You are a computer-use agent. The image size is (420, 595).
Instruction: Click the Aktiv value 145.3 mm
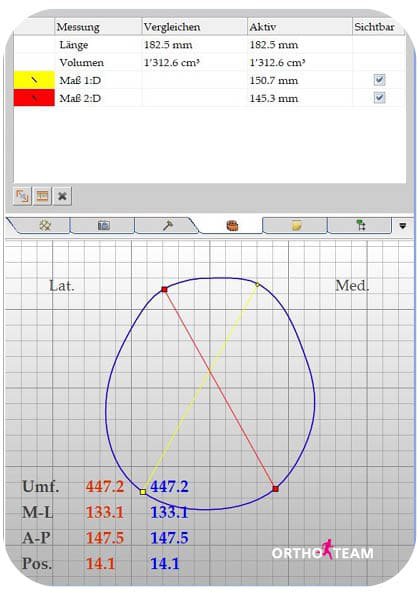click(274, 99)
